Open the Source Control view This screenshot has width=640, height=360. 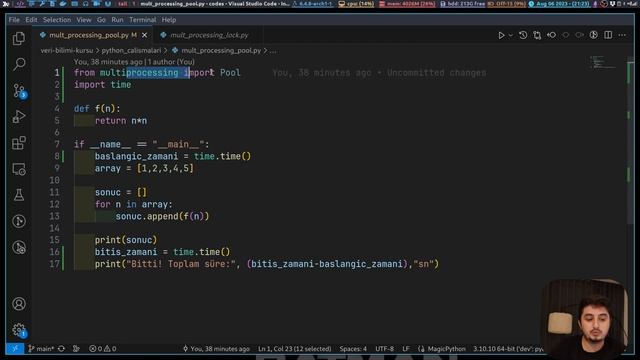19,91
